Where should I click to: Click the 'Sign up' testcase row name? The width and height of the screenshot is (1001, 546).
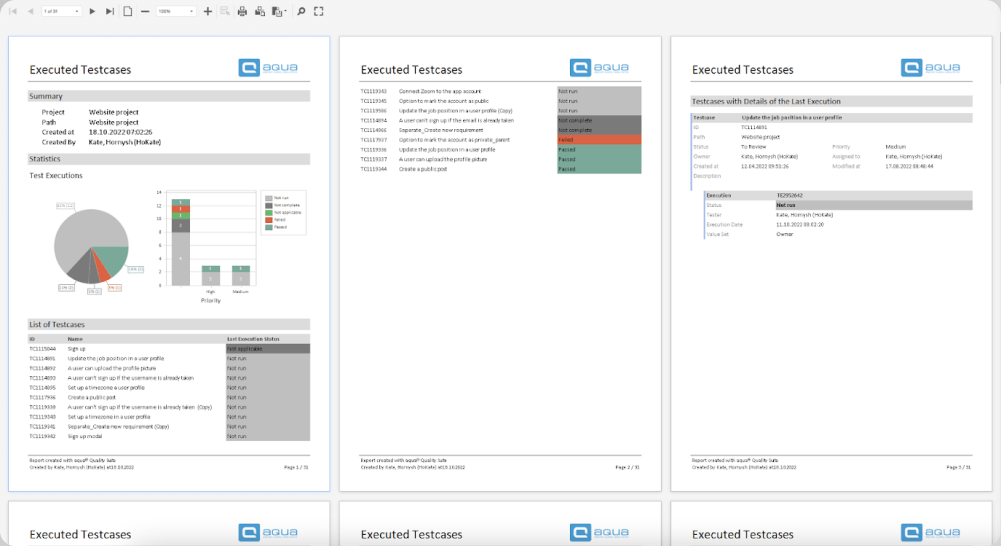[x=77, y=349]
